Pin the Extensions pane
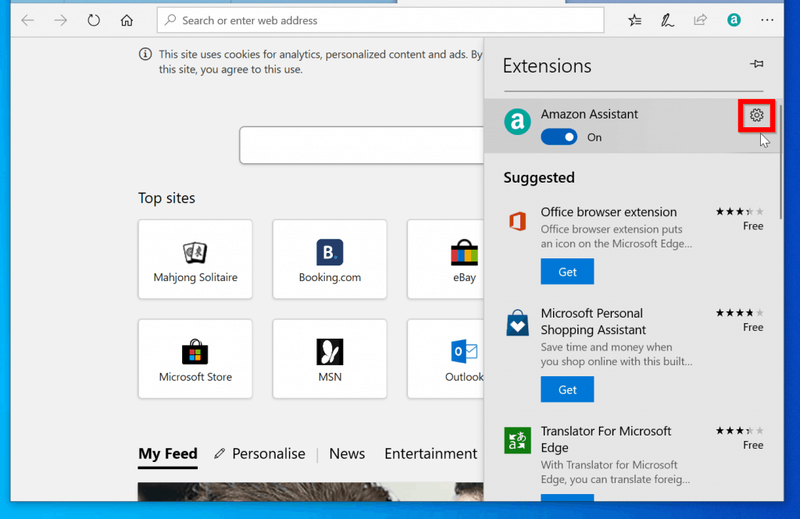 tap(757, 64)
